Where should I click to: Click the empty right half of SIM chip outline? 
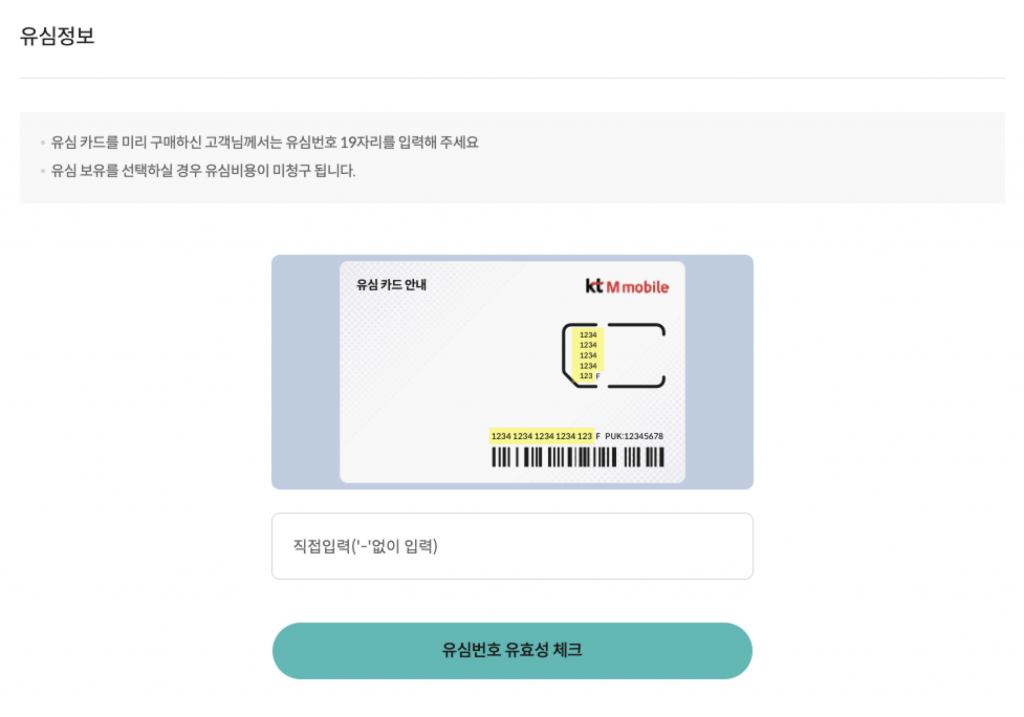(636, 355)
